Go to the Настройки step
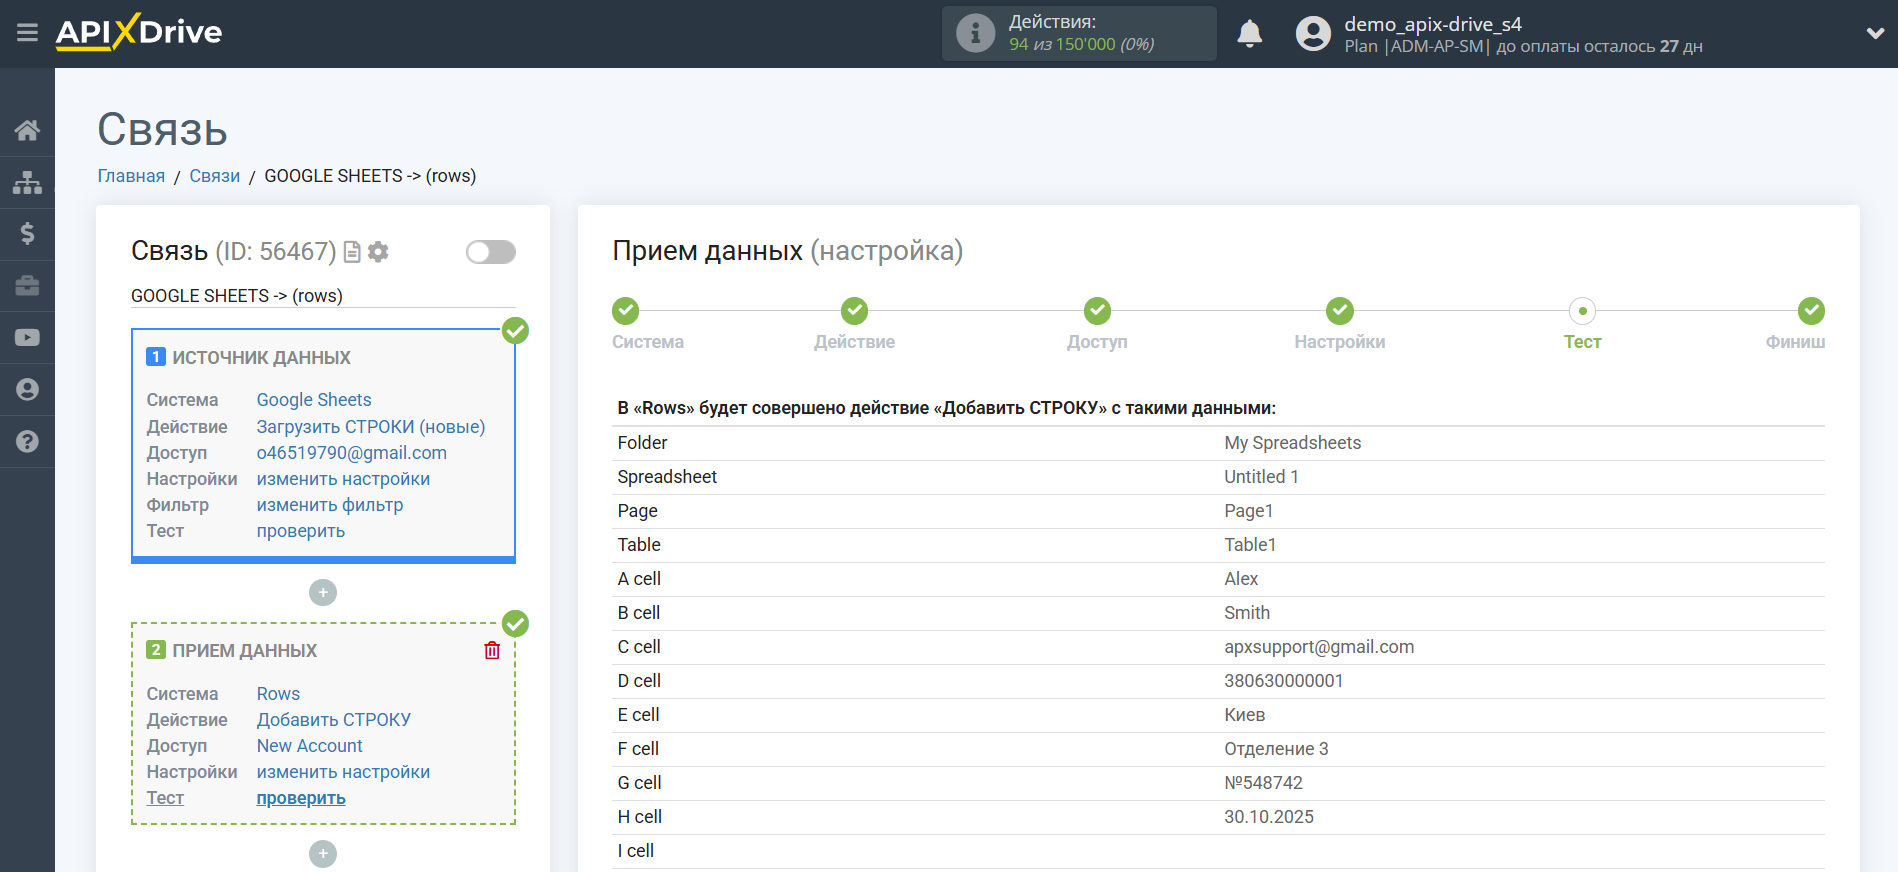Image resolution: width=1898 pixels, height=872 pixels. tap(1340, 311)
